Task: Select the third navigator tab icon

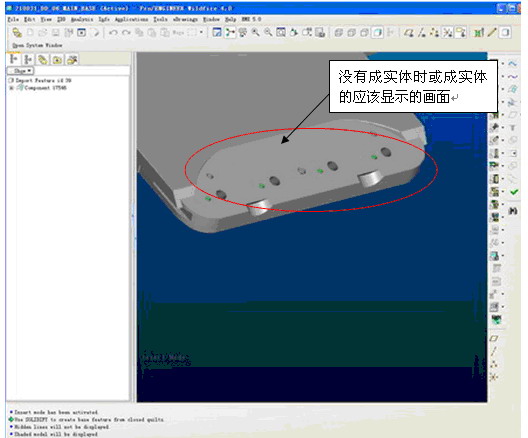Action: 42,59
